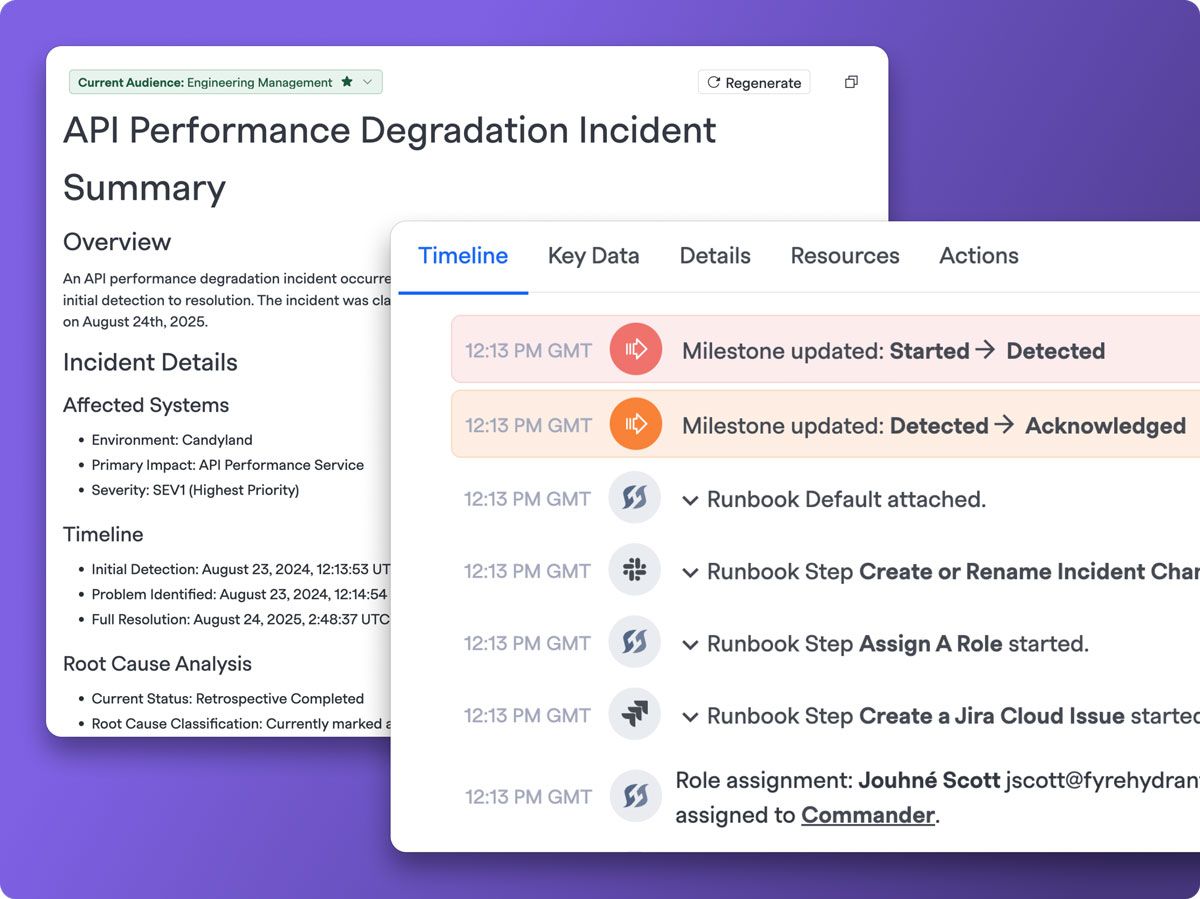This screenshot has height=899, width=1200.
Task: Expand the Create or Rename Incident Channel step
Action: coord(690,573)
